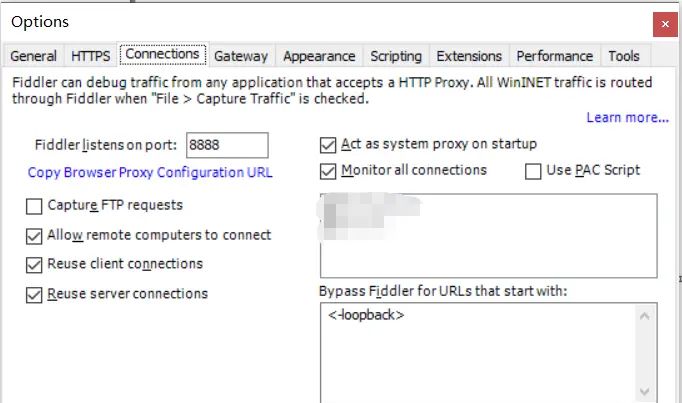Disable Reuse server connections option
Viewport: 682px width, 403px height.
coord(35,295)
